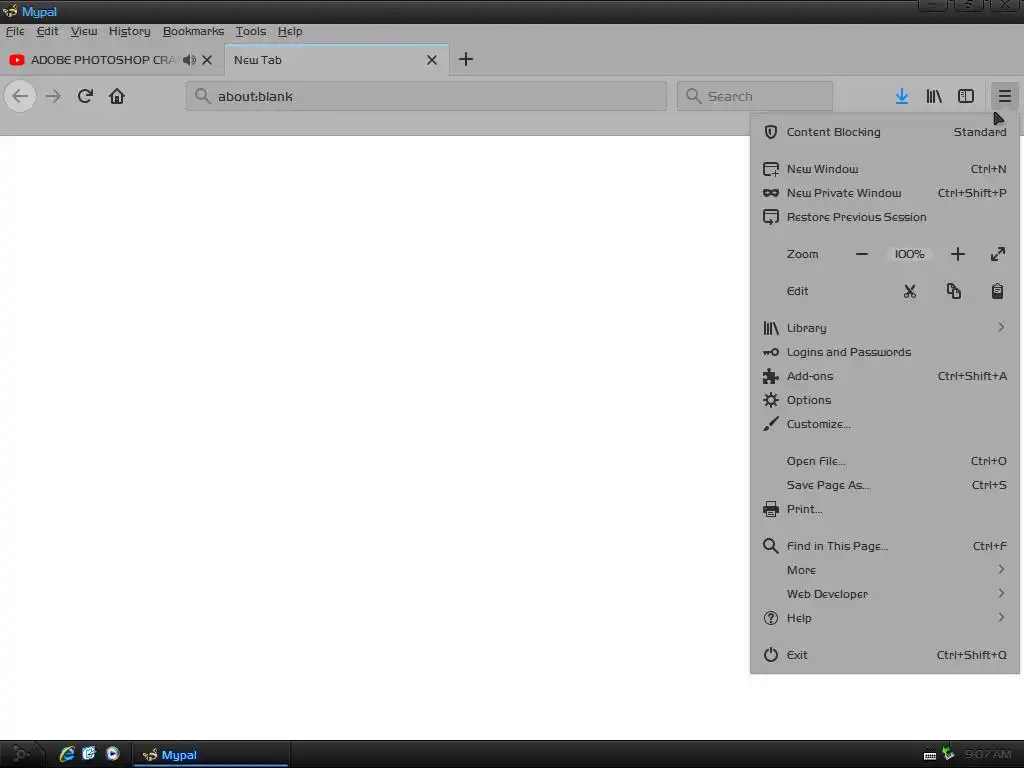This screenshot has height=768, width=1024.
Task: Open the Bookmarks menu
Action: pos(193,31)
